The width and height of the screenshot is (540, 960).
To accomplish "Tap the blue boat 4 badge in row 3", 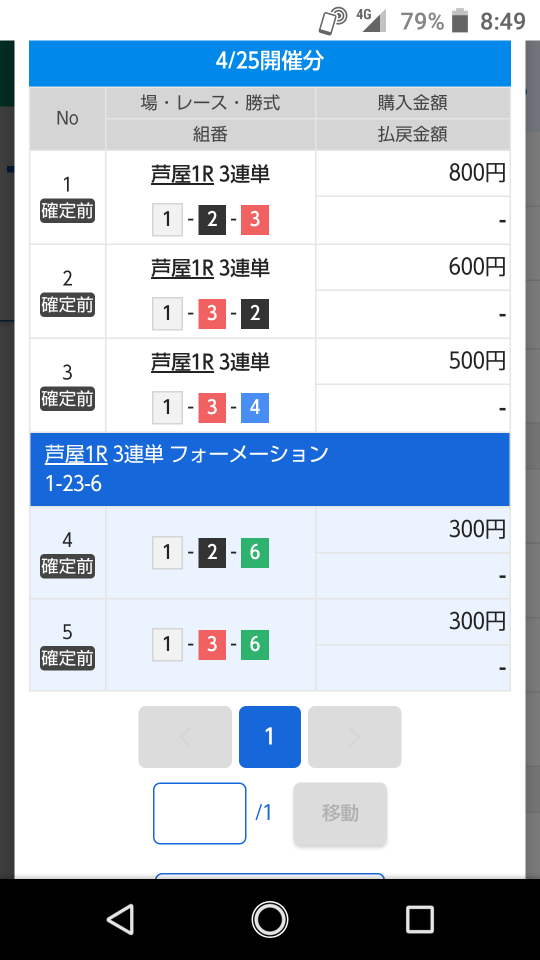I will click(x=255, y=408).
